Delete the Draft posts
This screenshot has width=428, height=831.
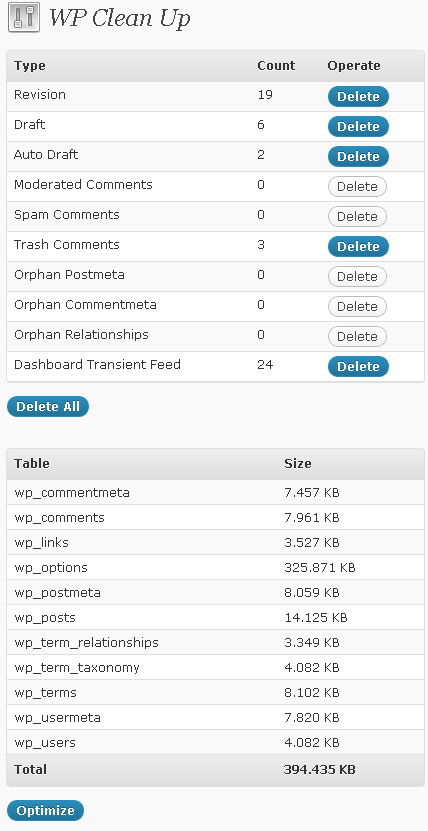(x=358, y=127)
